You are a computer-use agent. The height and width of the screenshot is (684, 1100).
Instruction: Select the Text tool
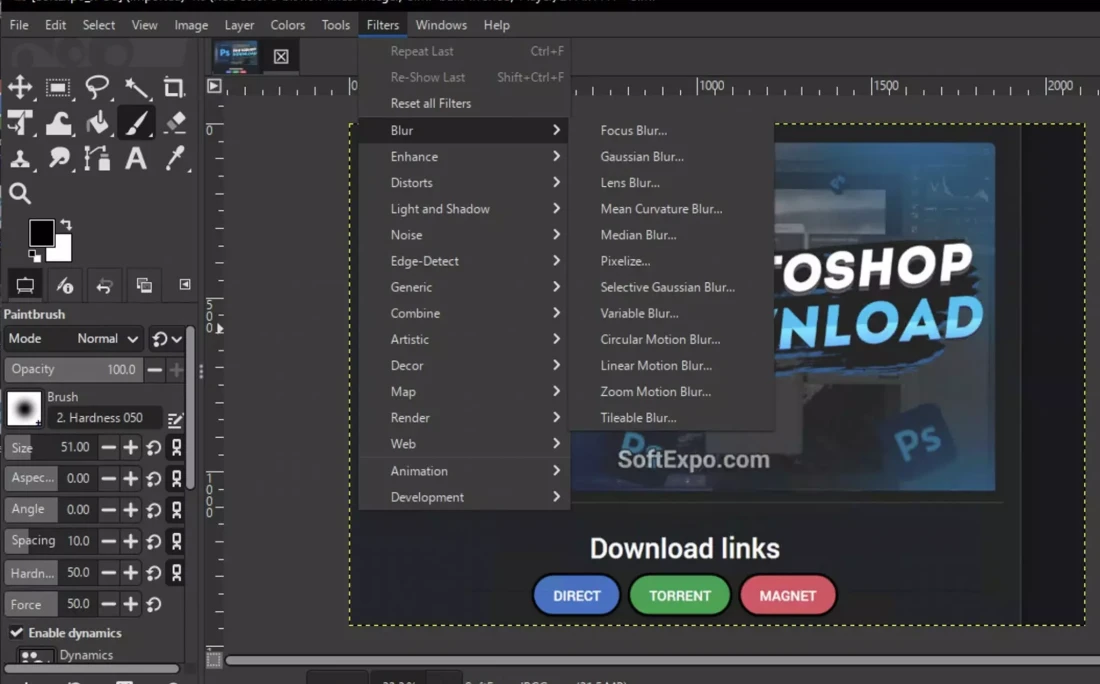[136, 158]
